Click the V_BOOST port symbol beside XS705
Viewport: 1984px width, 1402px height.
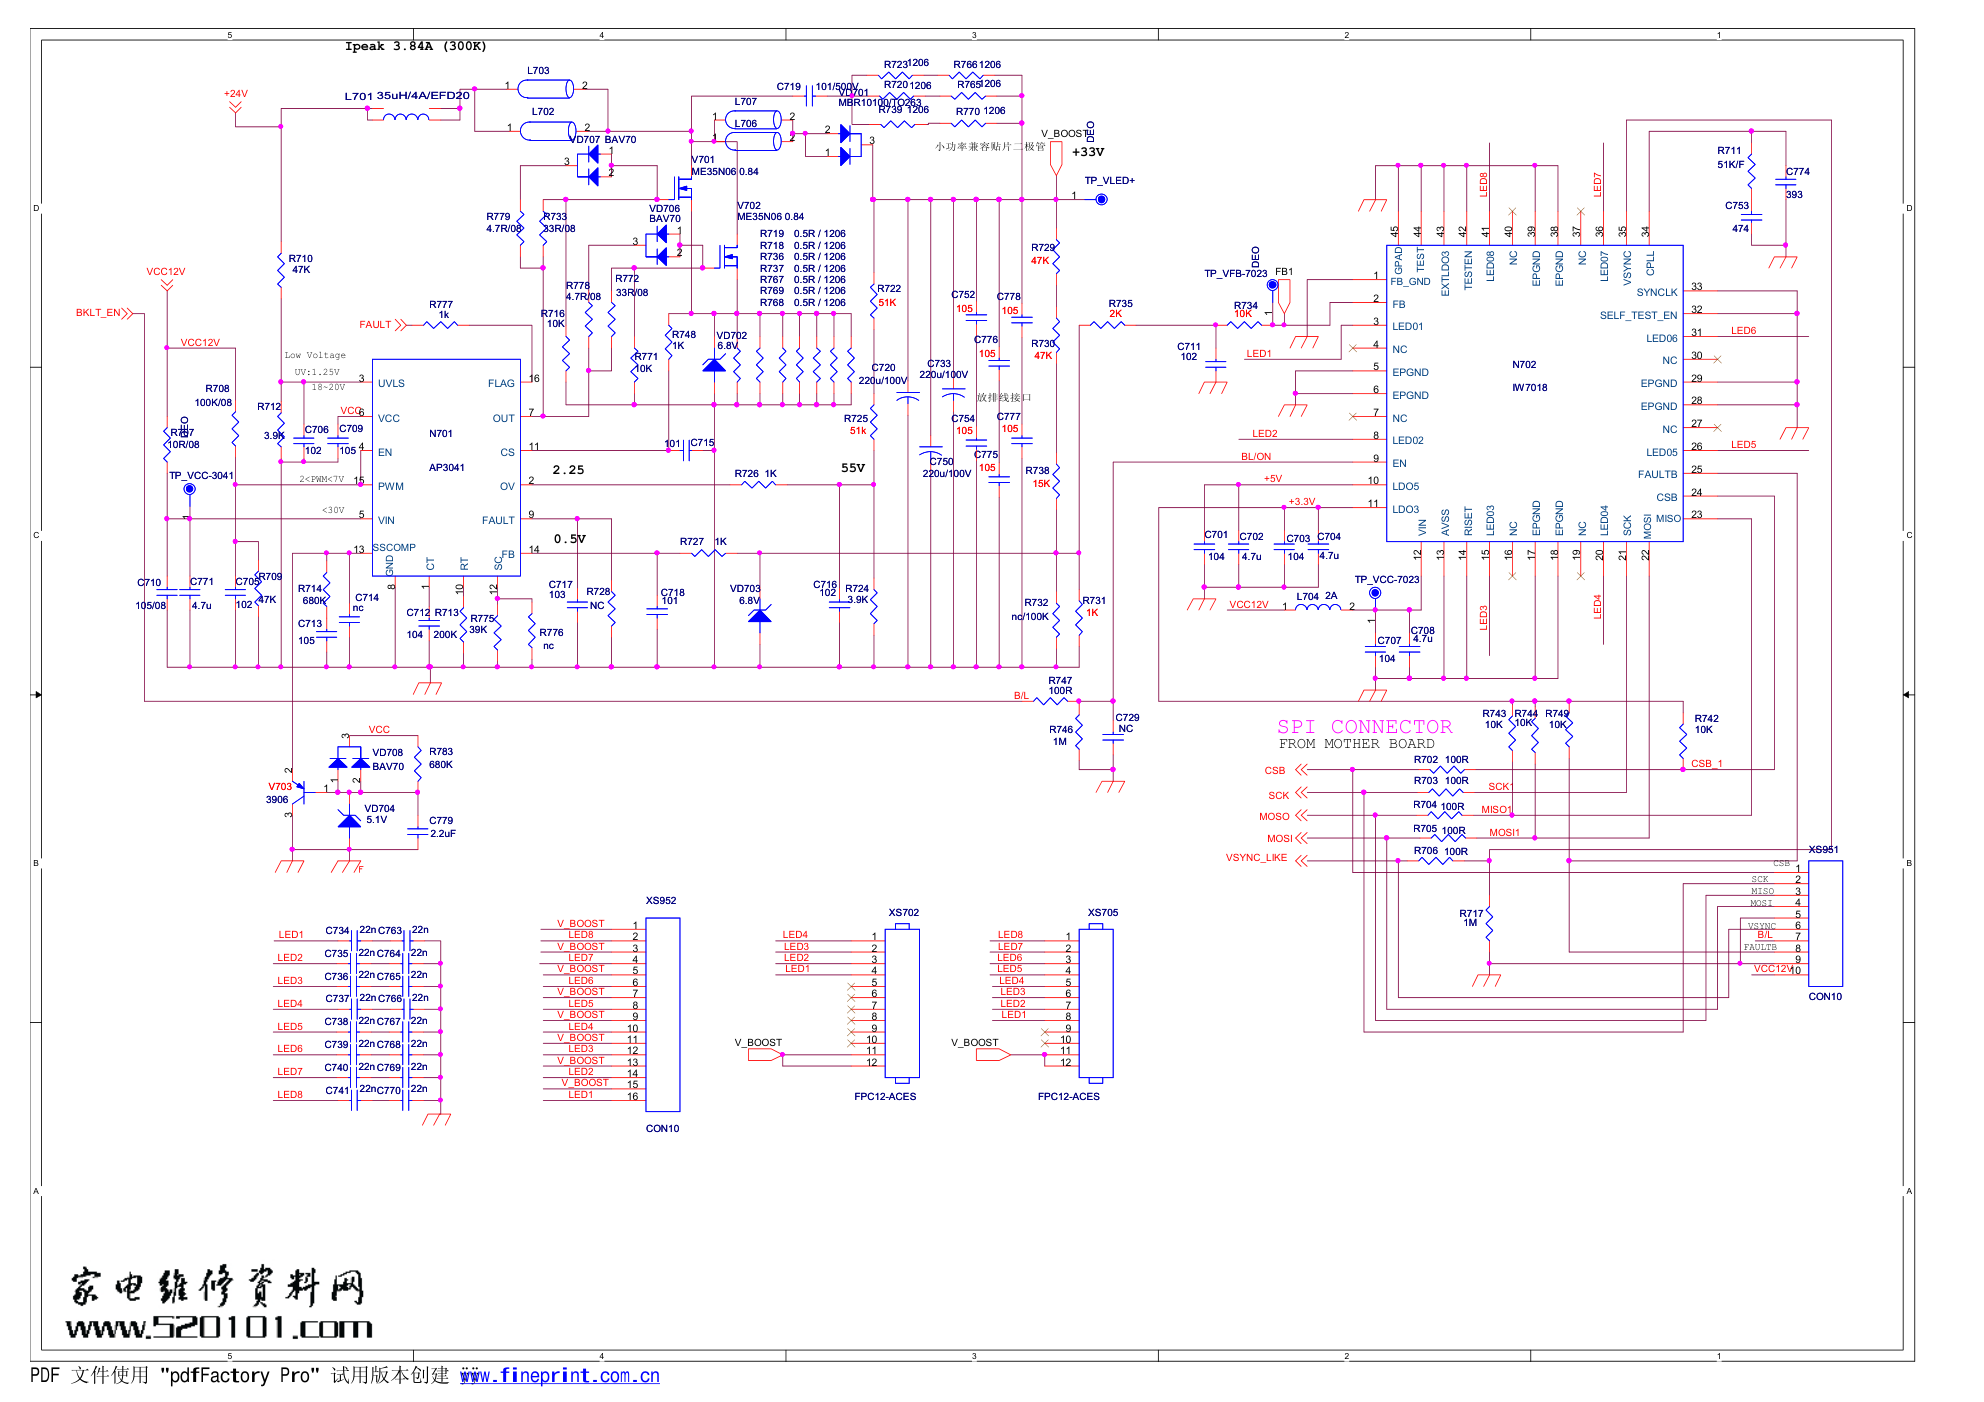993,1055
